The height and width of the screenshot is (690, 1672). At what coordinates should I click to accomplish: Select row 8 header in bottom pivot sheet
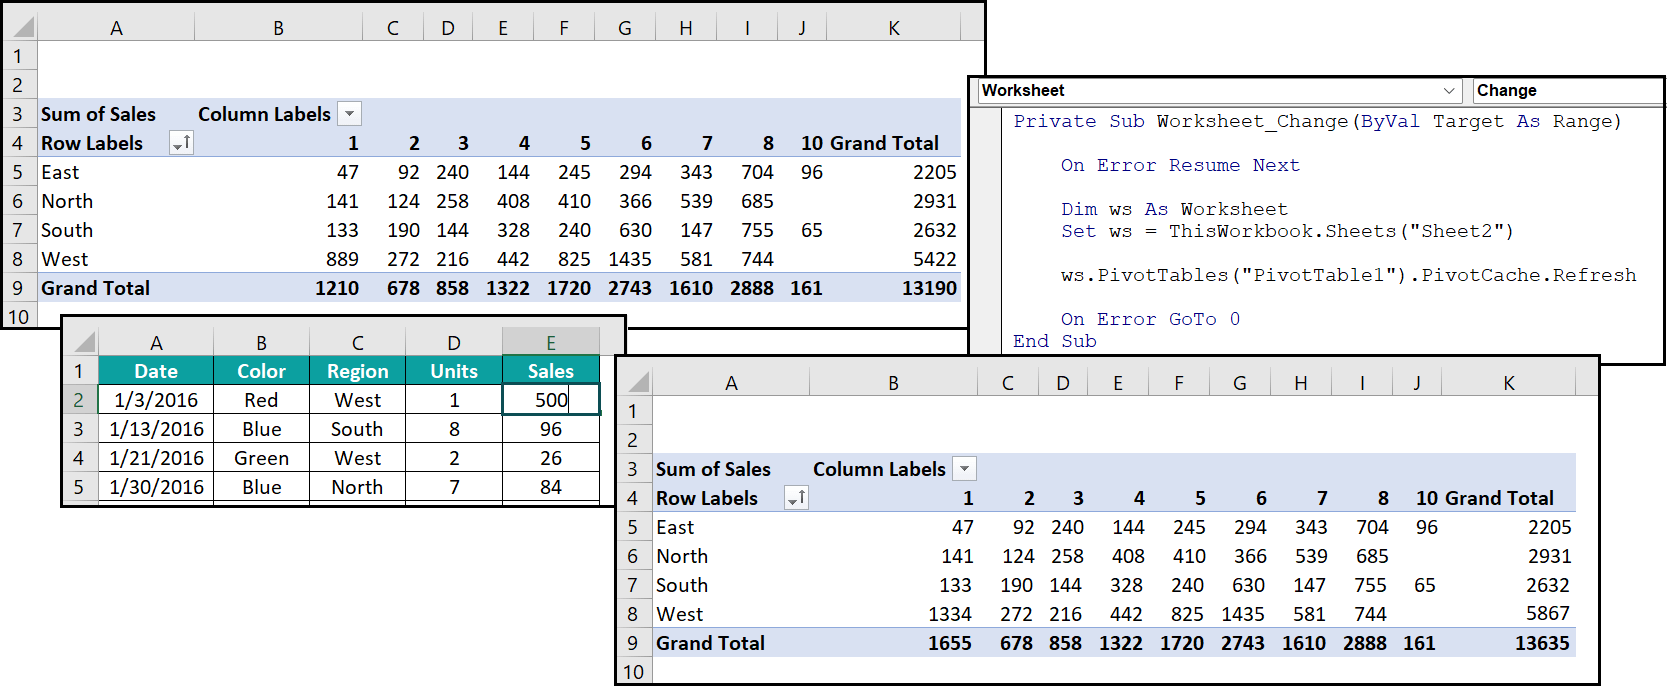click(x=633, y=614)
